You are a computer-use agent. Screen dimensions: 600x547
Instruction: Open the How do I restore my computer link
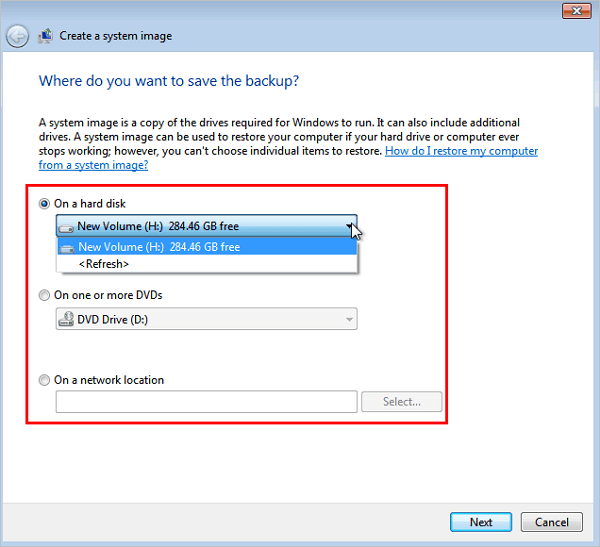click(x=461, y=151)
